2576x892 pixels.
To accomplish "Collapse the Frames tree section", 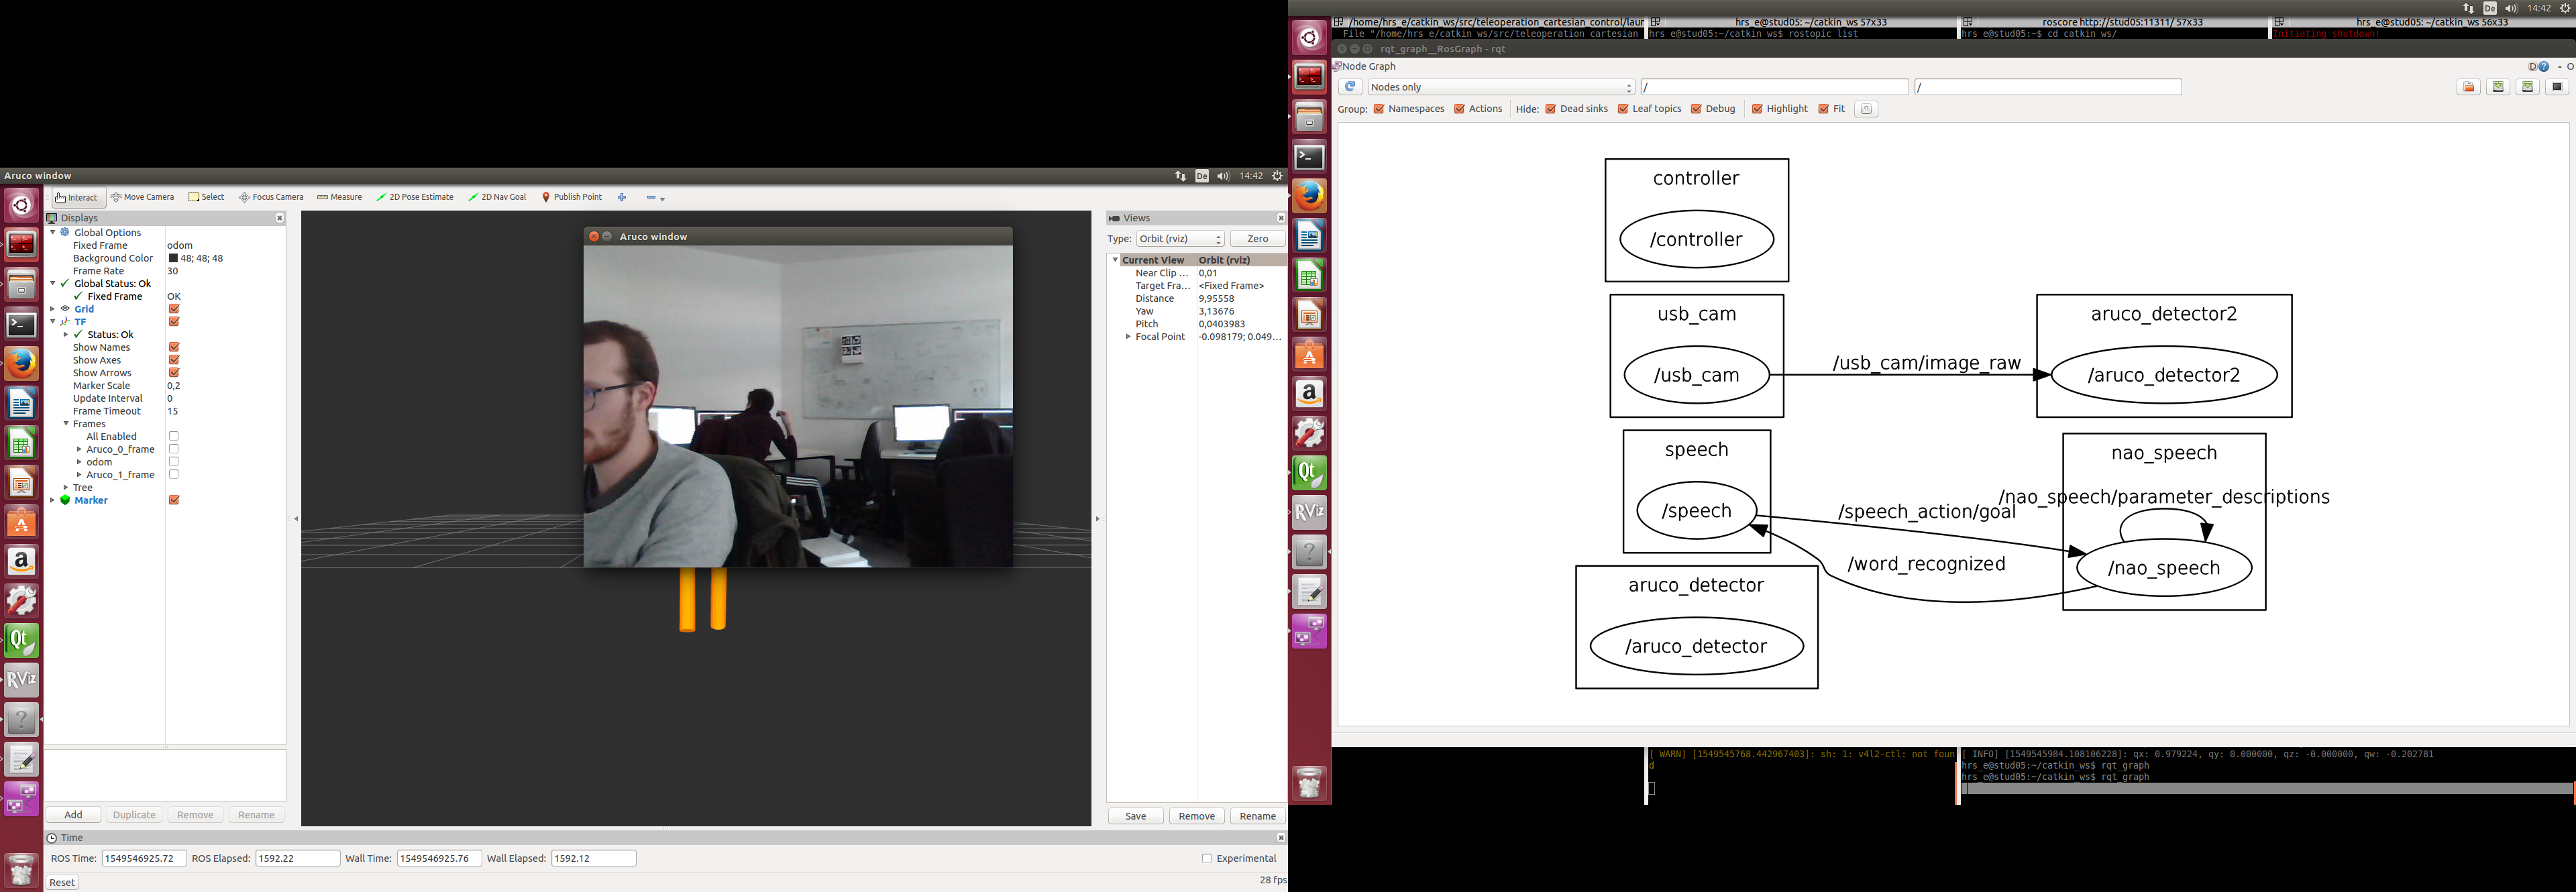I will click(x=66, y=424).
